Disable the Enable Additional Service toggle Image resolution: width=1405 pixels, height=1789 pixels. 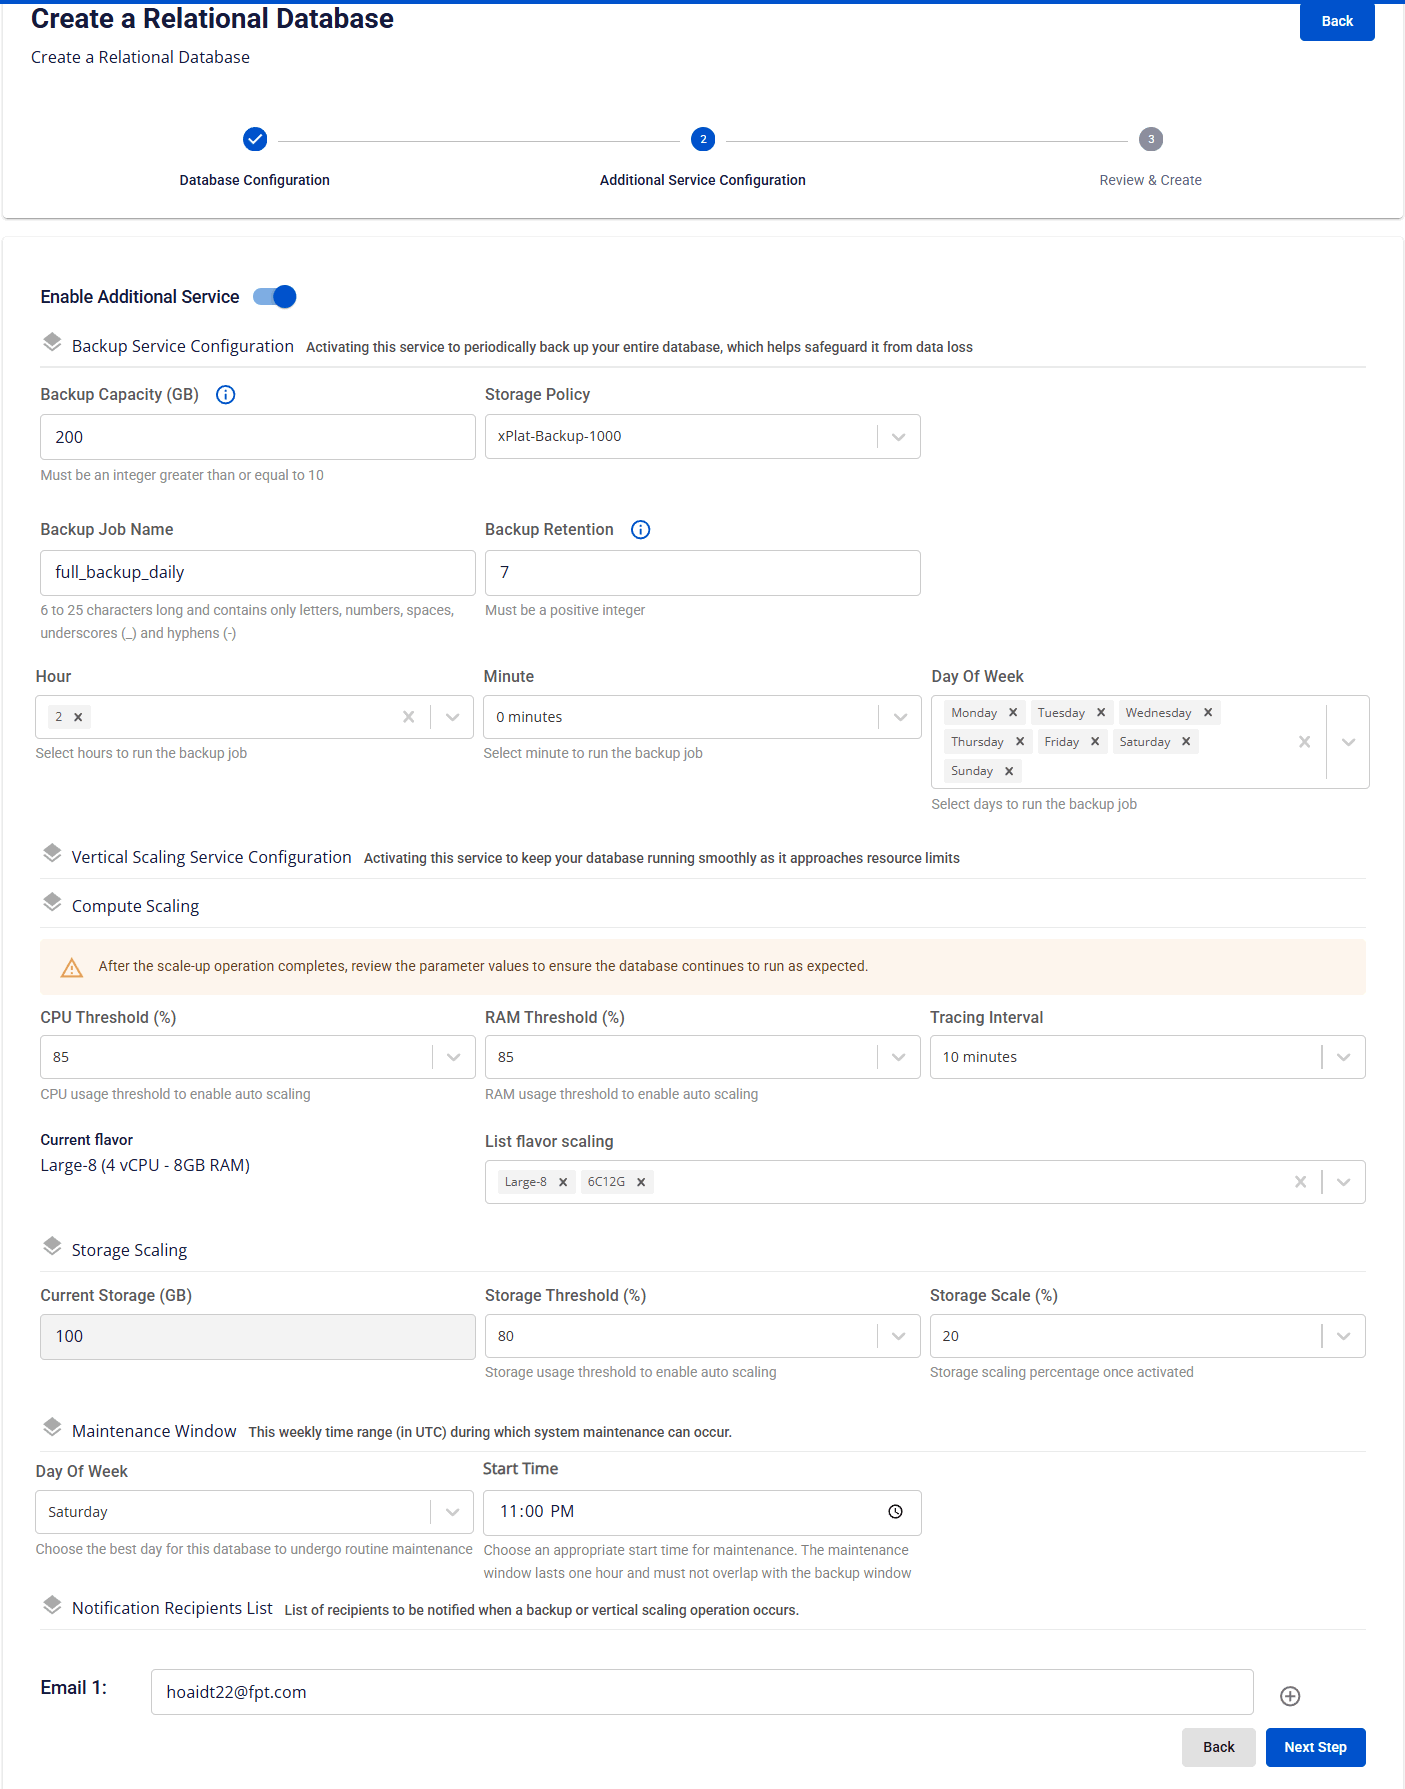[x=275, y=297]
